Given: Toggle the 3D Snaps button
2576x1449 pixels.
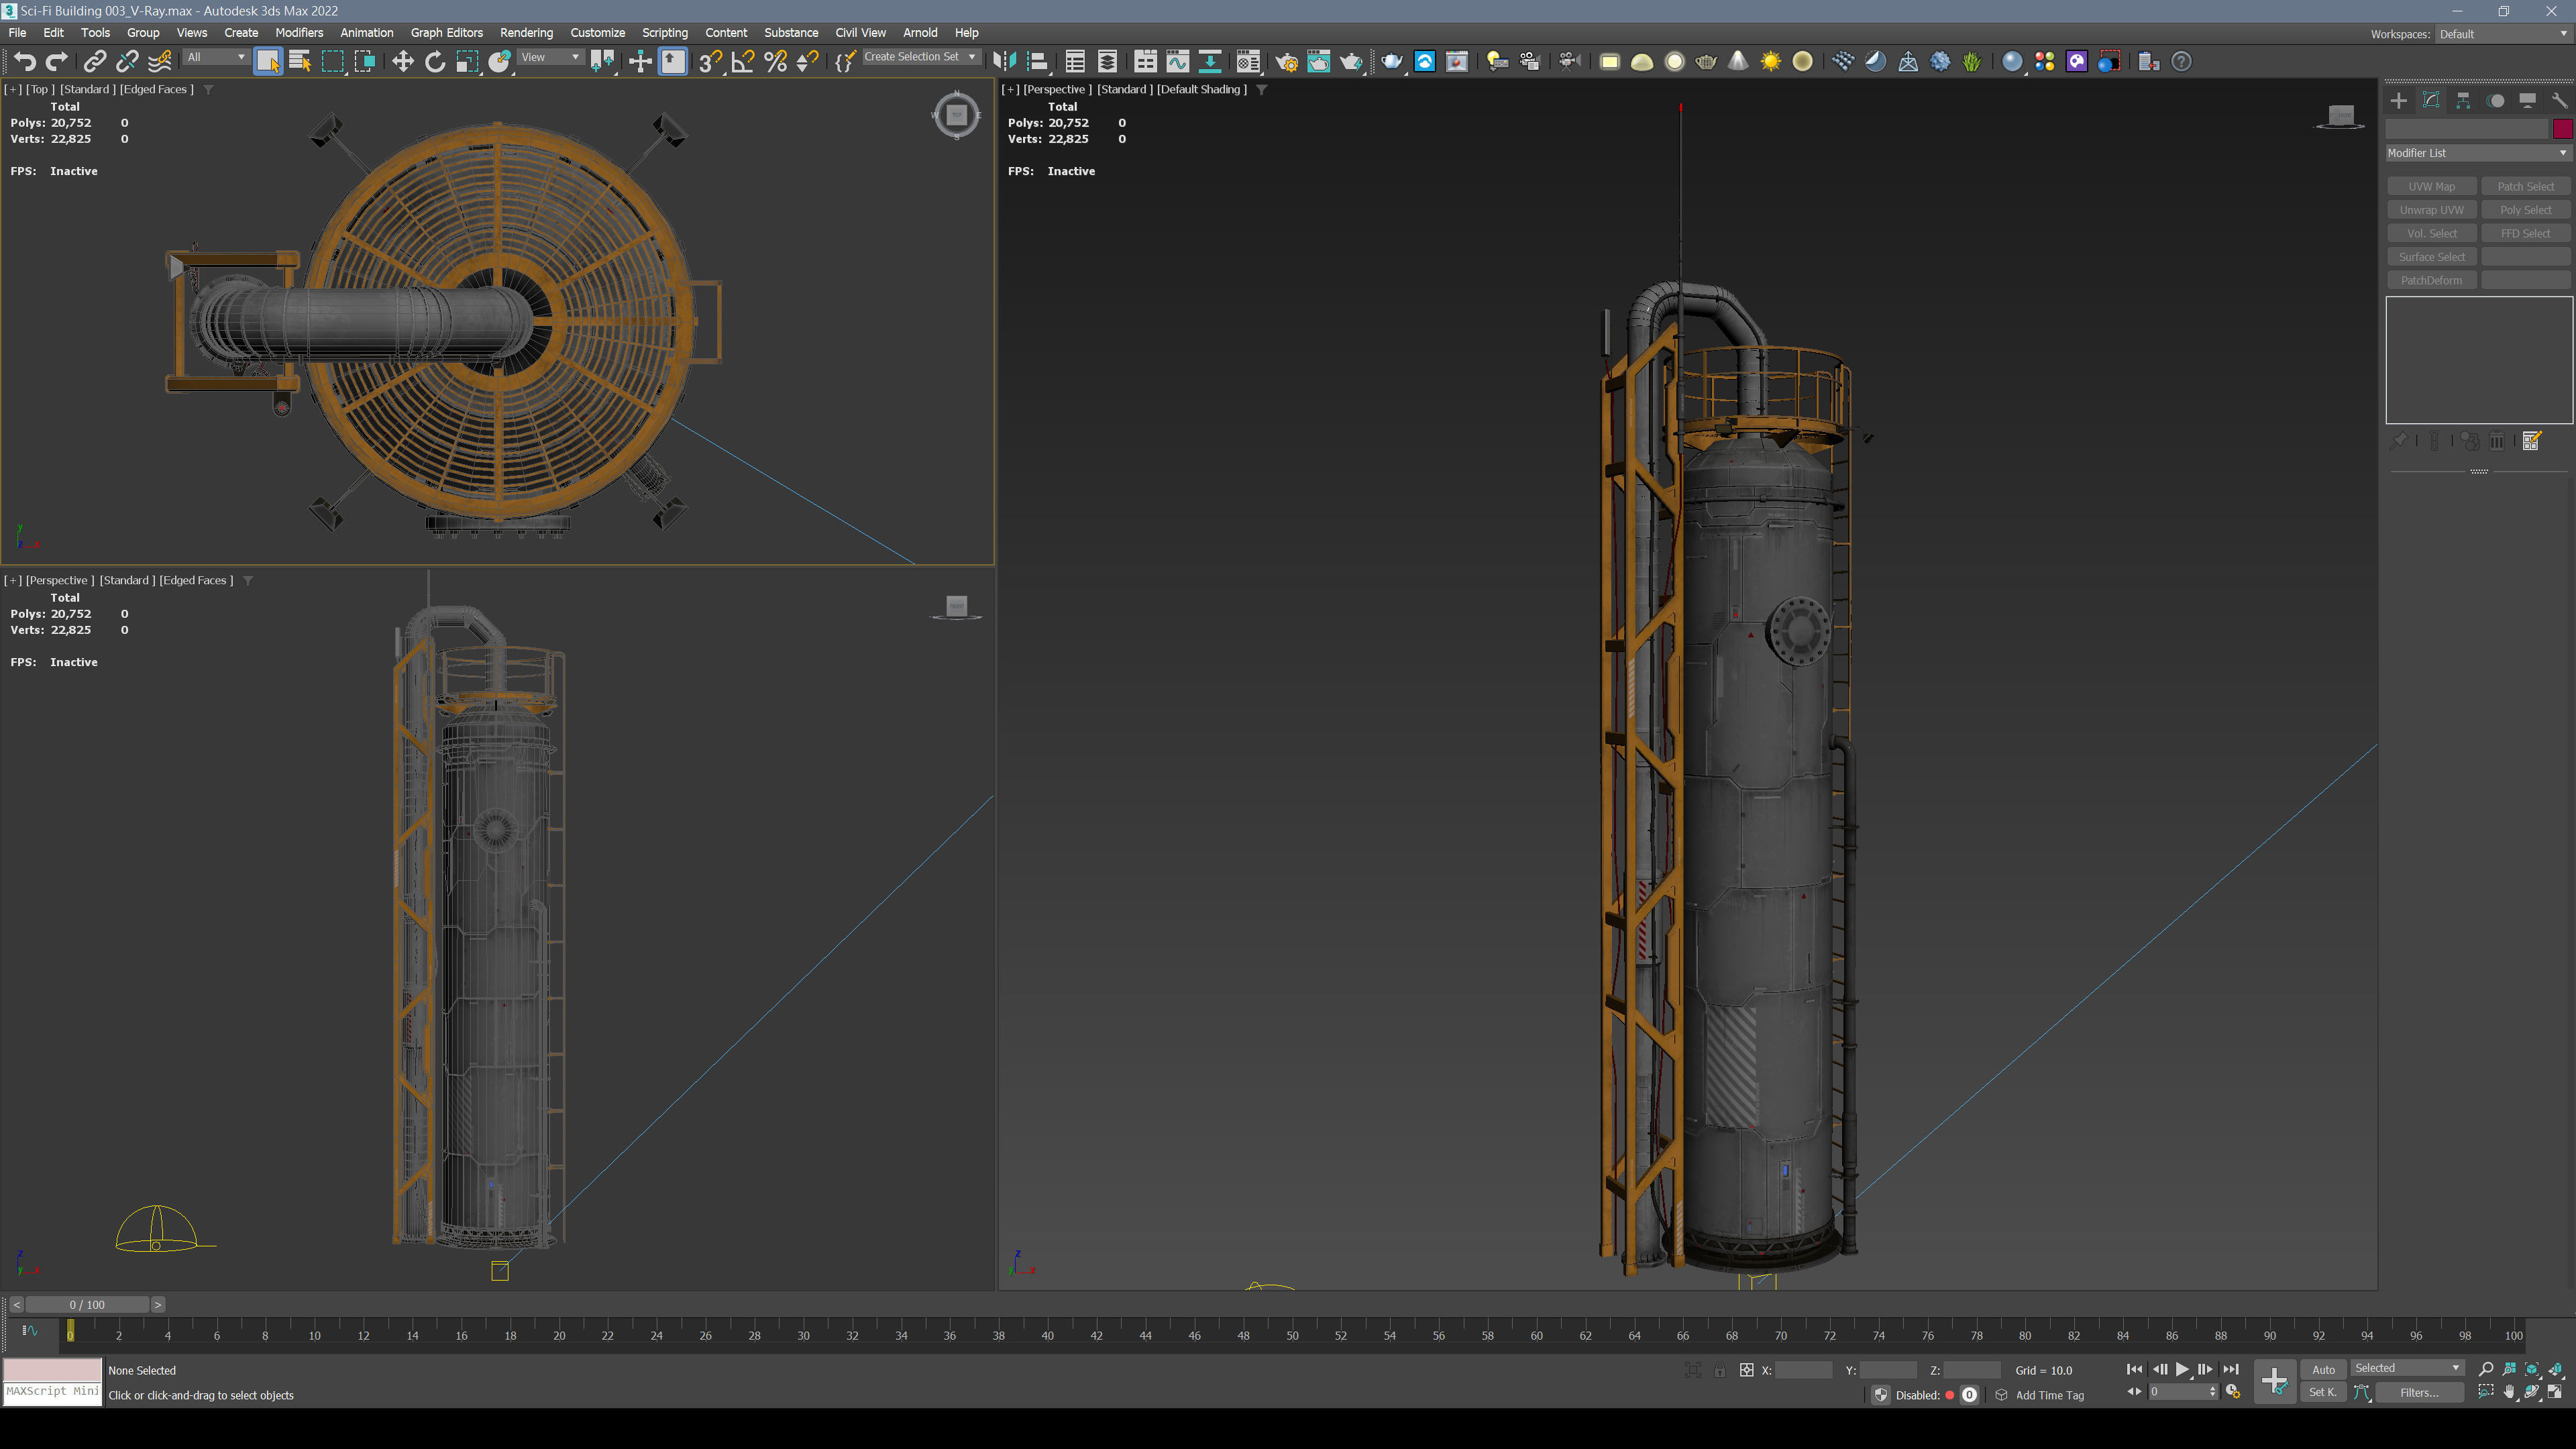Looking at the screenshot, I should pyautogui.click(x=710, y=62).
